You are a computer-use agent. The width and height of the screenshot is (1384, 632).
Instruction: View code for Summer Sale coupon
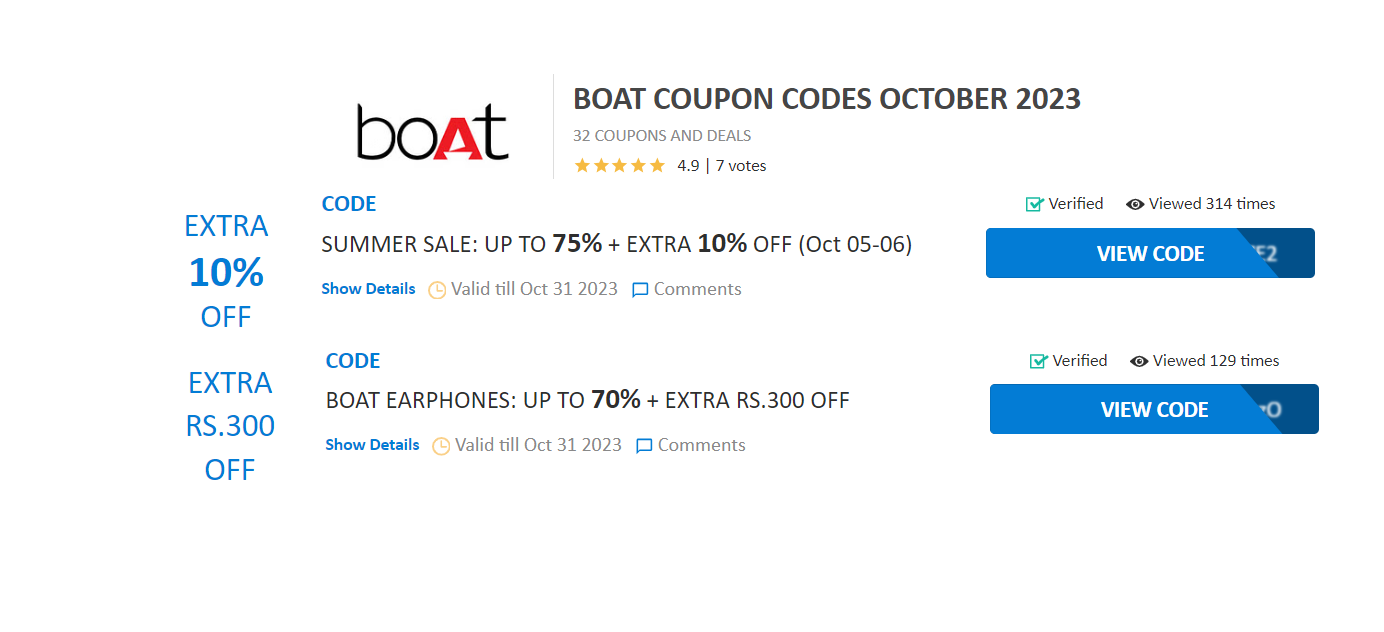pyautogui.click(x=1150, y=253)
